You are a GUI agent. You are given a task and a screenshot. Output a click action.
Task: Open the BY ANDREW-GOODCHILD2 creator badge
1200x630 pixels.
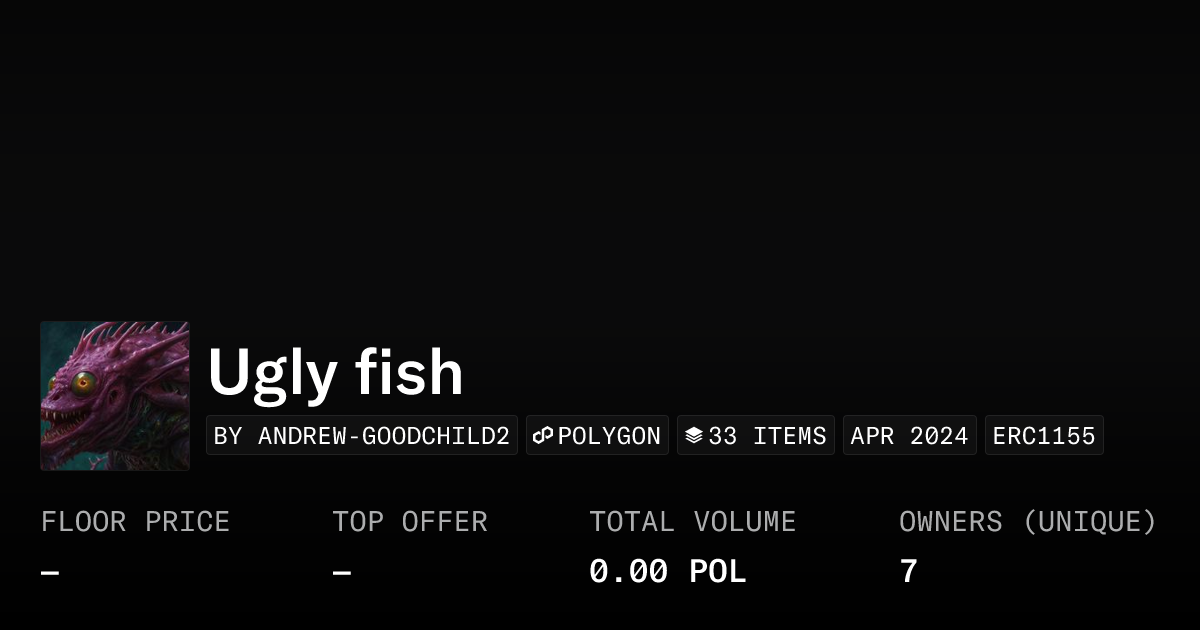pyautogui.click(x=362, y=436)
